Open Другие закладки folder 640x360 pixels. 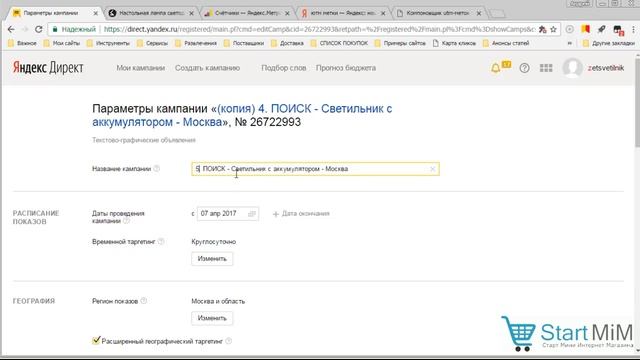click(x=610, y=43)
